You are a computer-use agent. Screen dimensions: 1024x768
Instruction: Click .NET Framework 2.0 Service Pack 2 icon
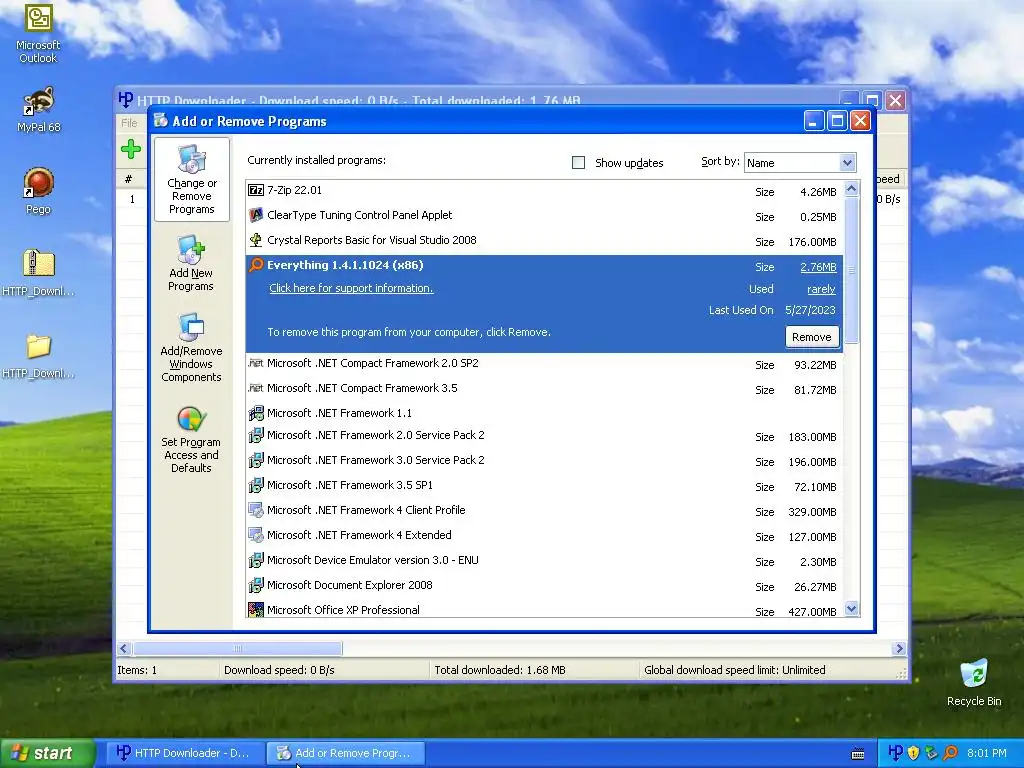click(x=256, y=435)
